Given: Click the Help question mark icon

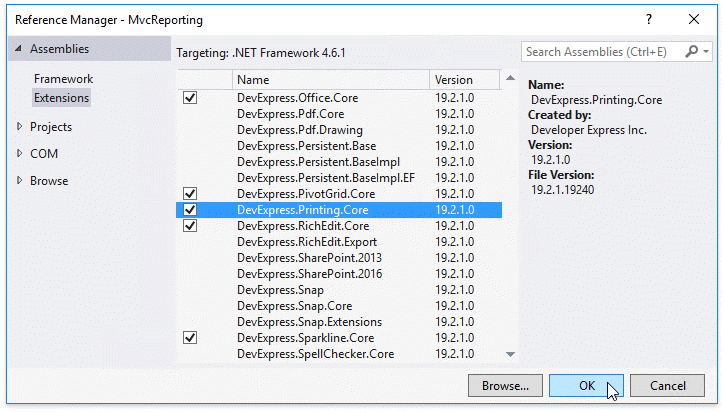Looking at the screenshot, I should (649, 19).
